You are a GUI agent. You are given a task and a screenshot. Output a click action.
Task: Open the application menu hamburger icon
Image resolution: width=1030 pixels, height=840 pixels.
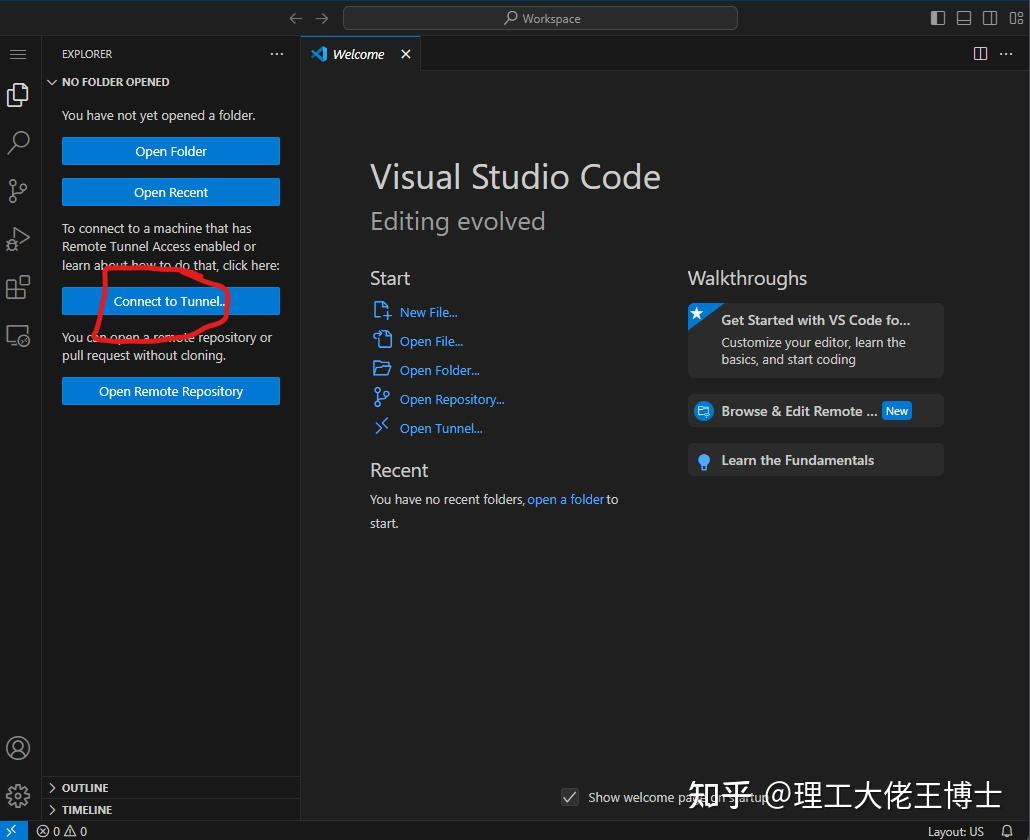click(18, 54)
